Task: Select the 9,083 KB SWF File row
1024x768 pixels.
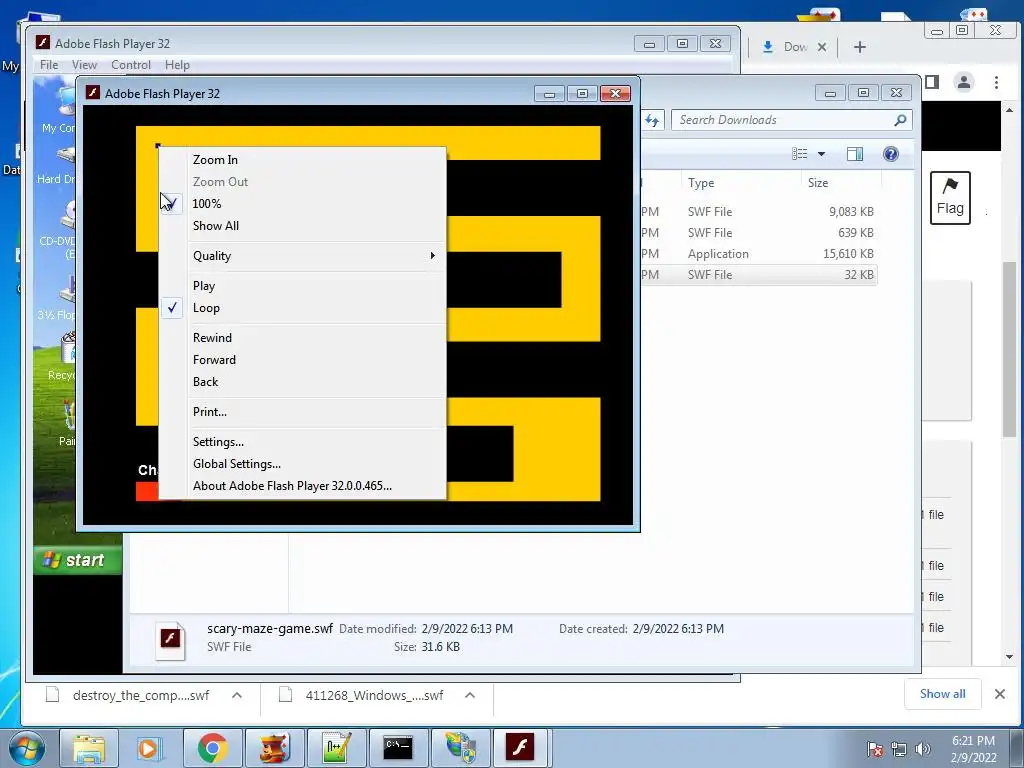Action: 758,212
